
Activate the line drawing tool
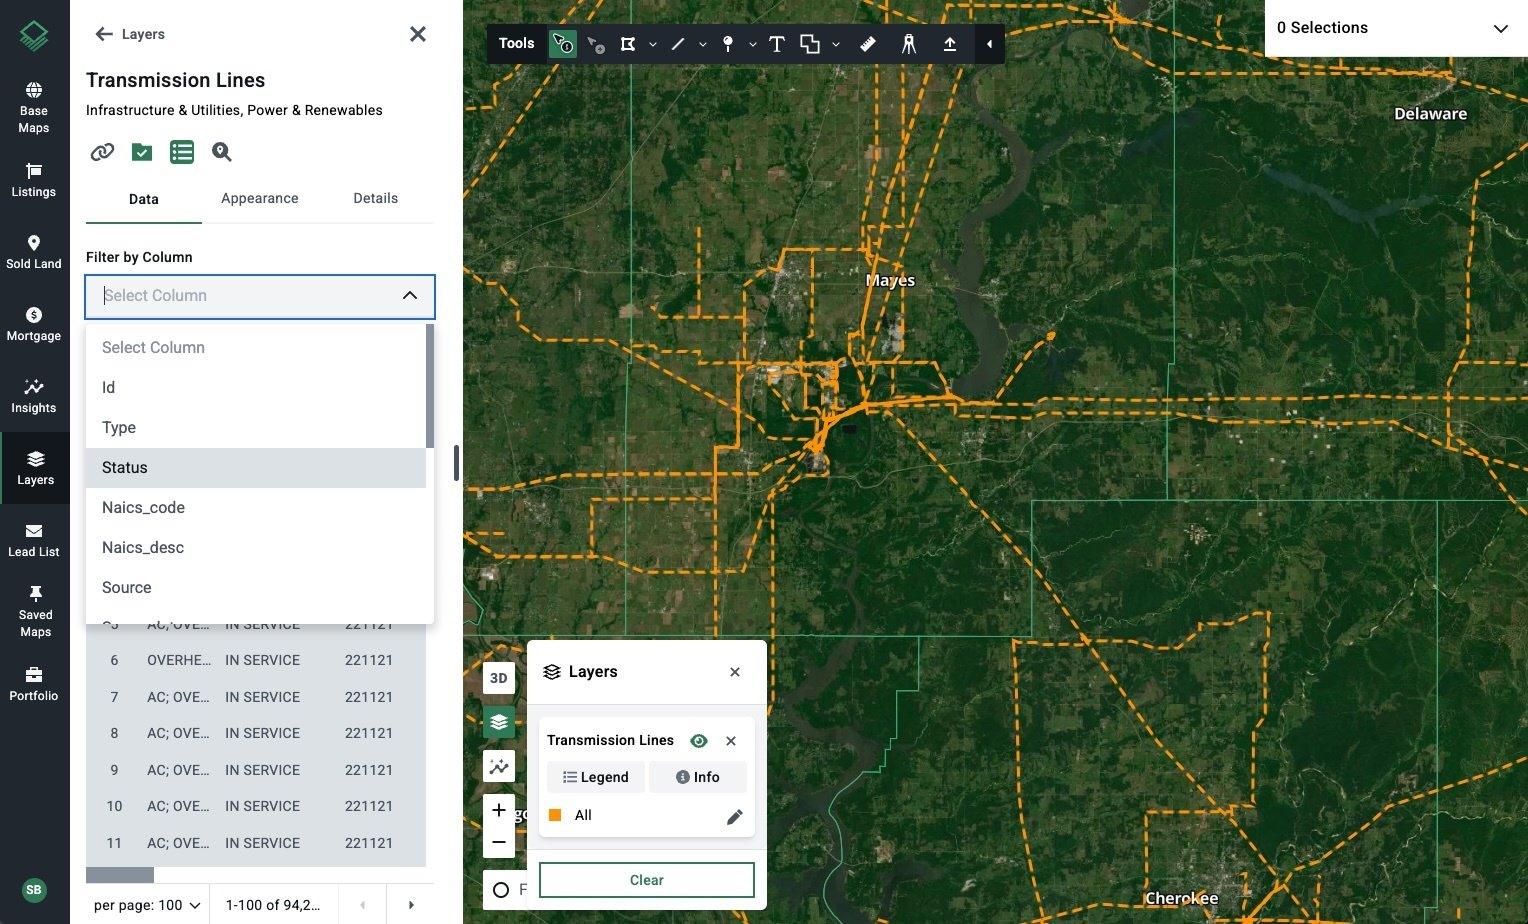click(678, 43)
